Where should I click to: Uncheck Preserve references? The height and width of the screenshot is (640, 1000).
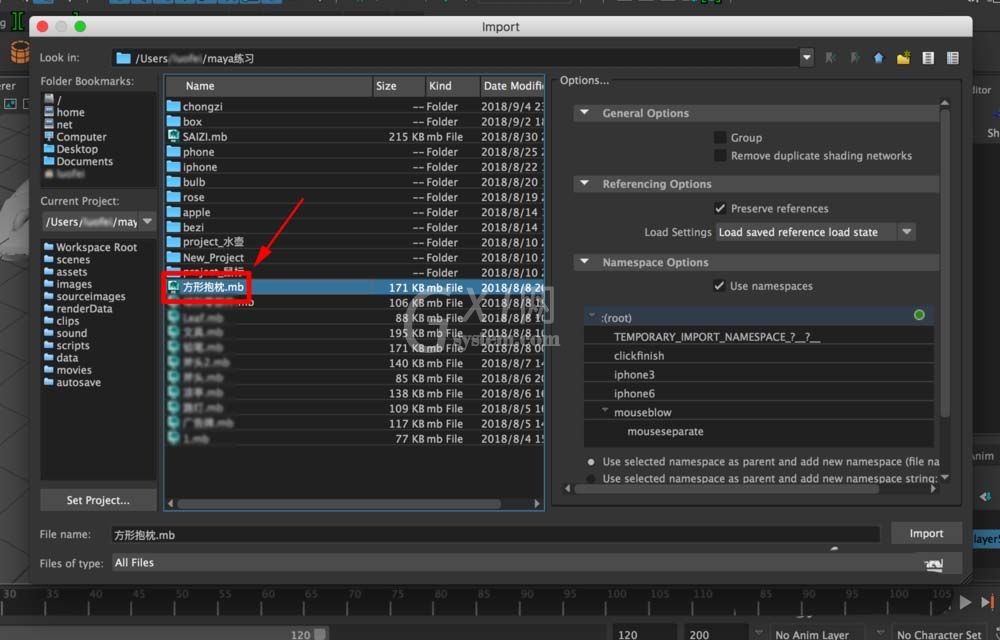tap(720, 208)
